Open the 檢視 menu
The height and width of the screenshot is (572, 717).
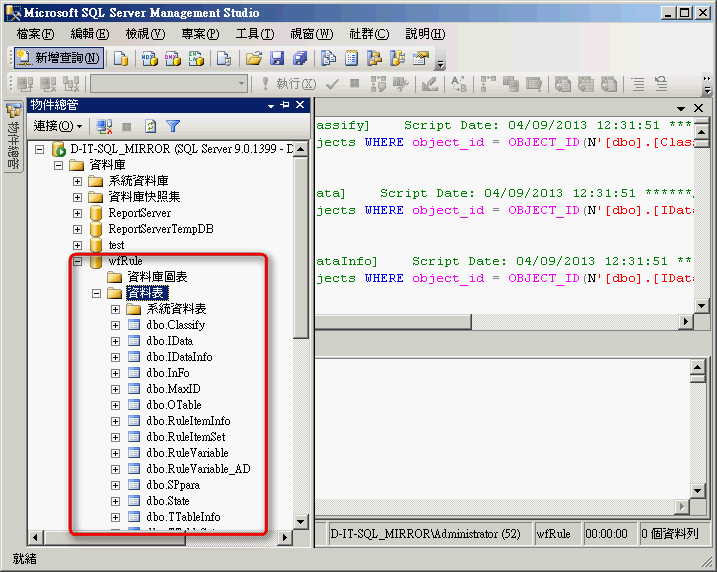click(145, 34)
